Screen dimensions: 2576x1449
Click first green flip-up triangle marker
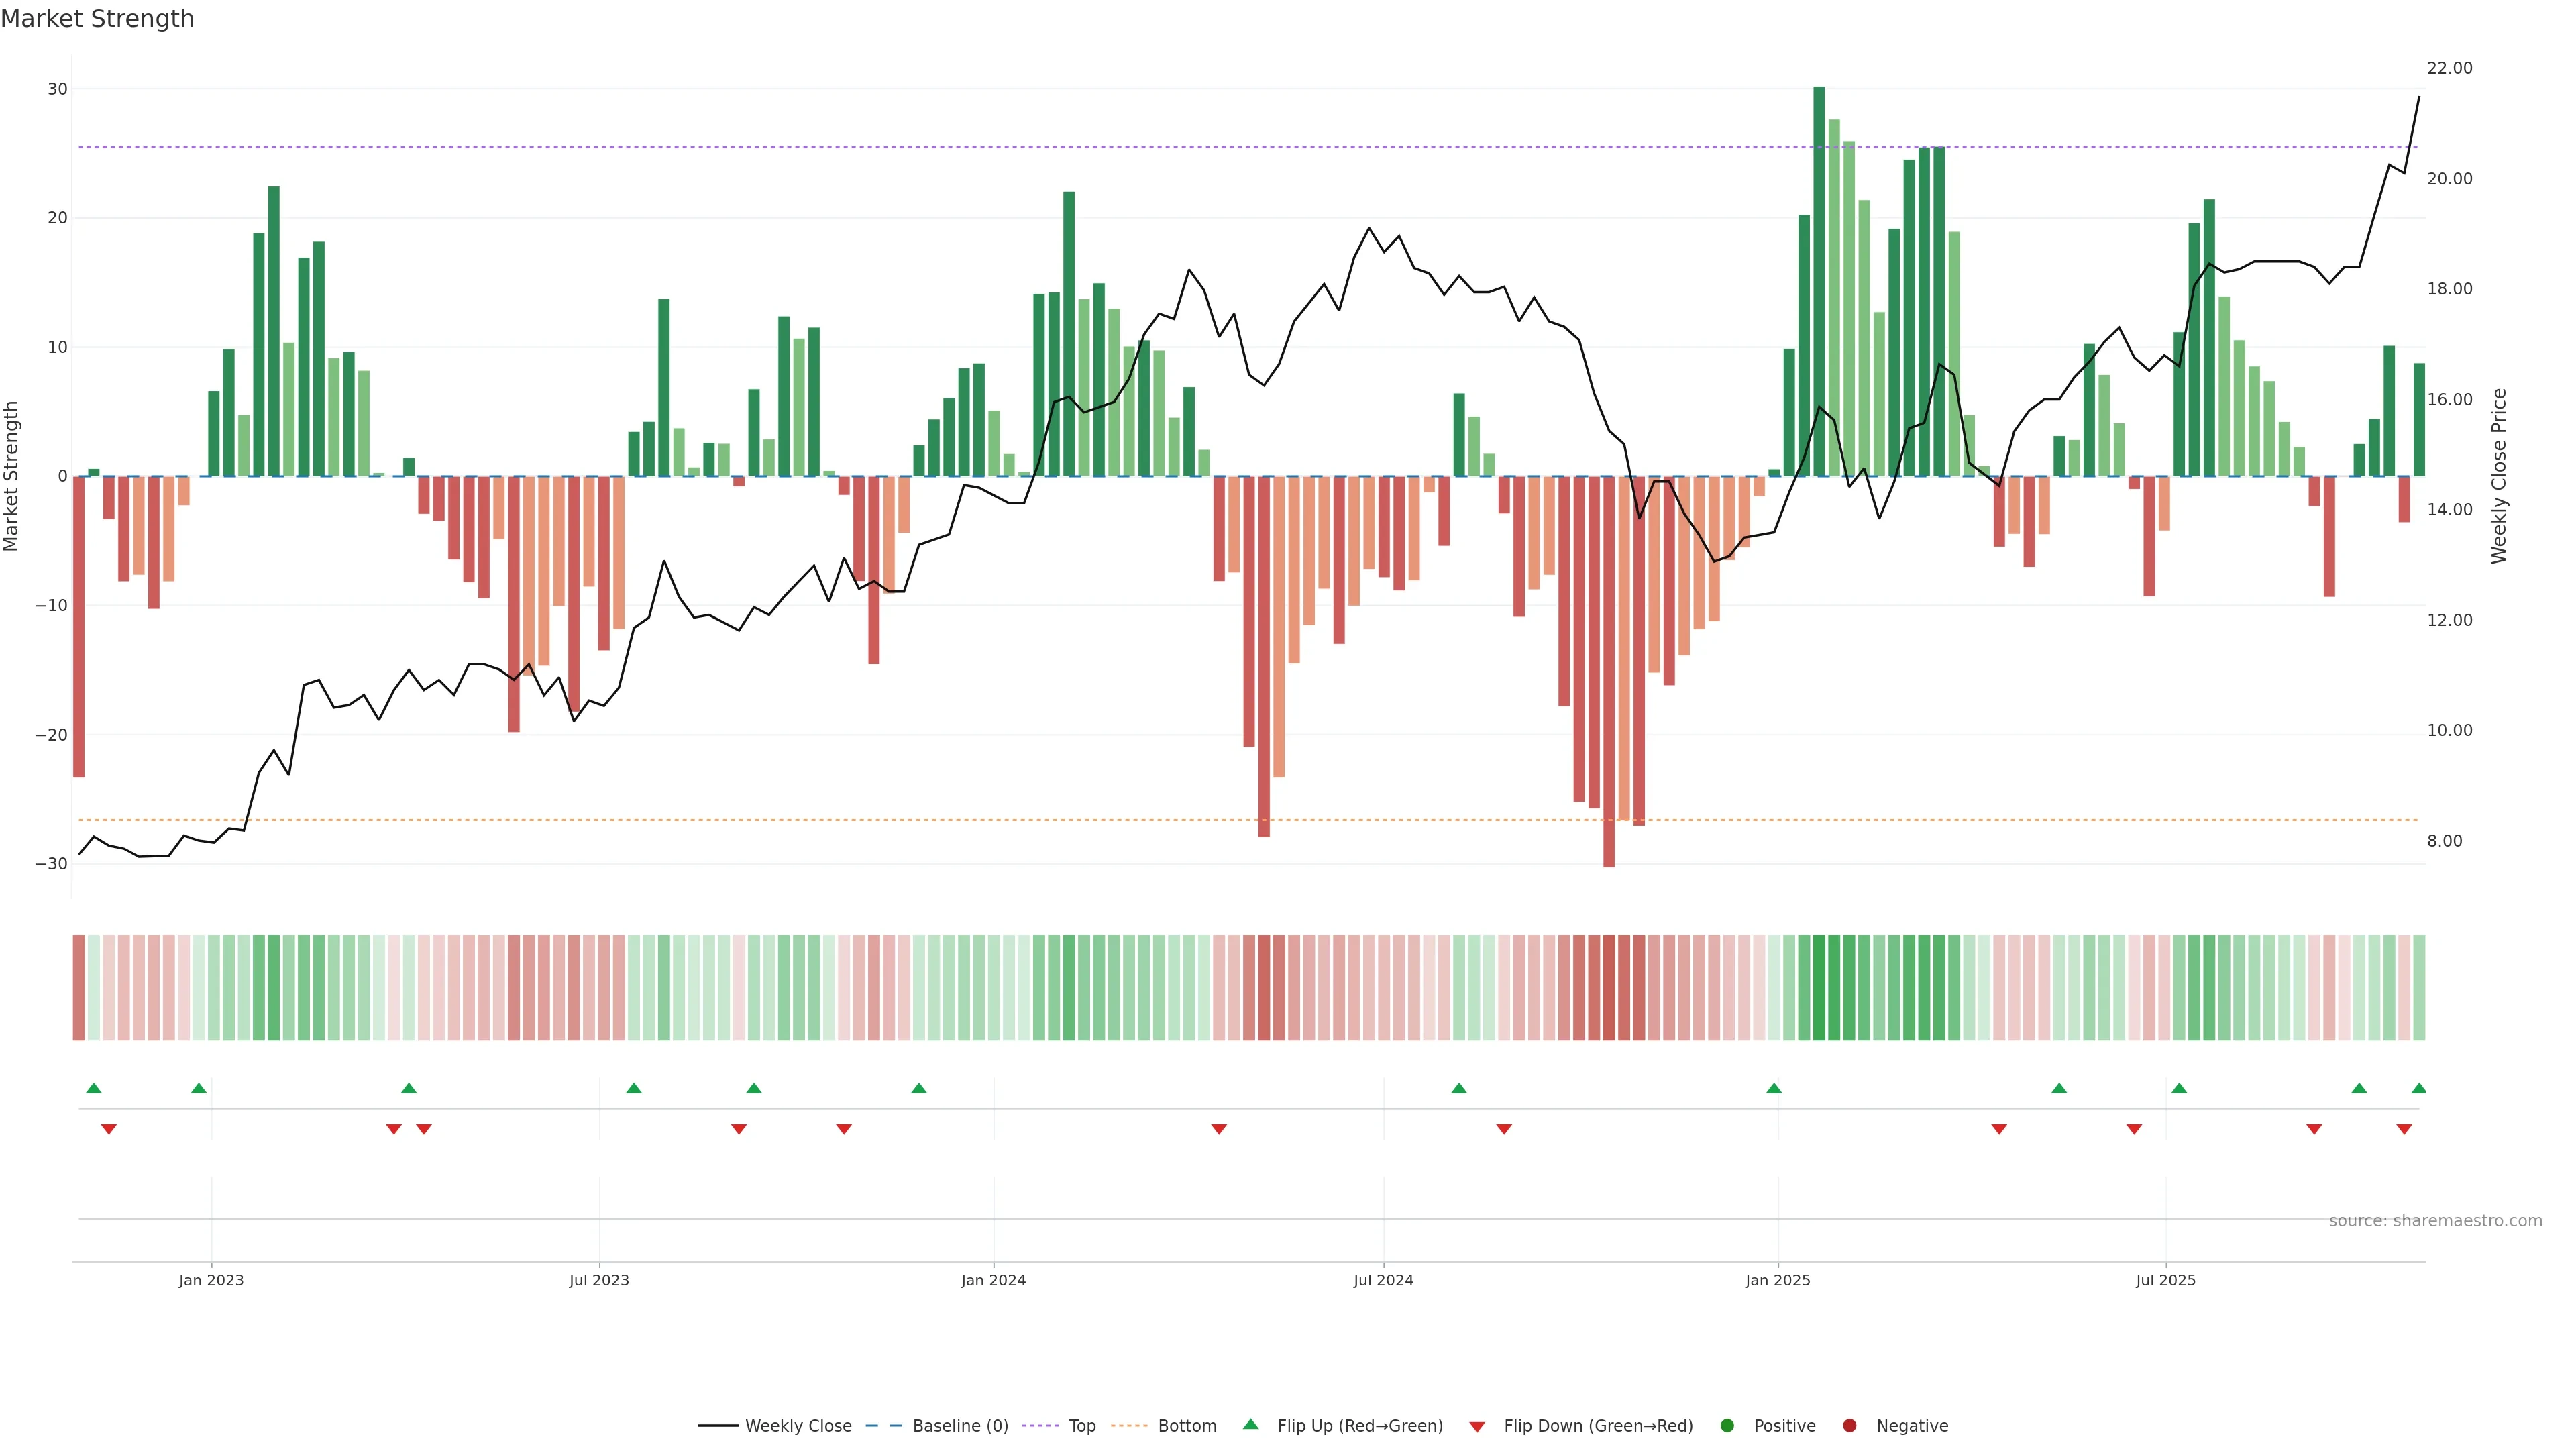click(x=94, y=1088)
